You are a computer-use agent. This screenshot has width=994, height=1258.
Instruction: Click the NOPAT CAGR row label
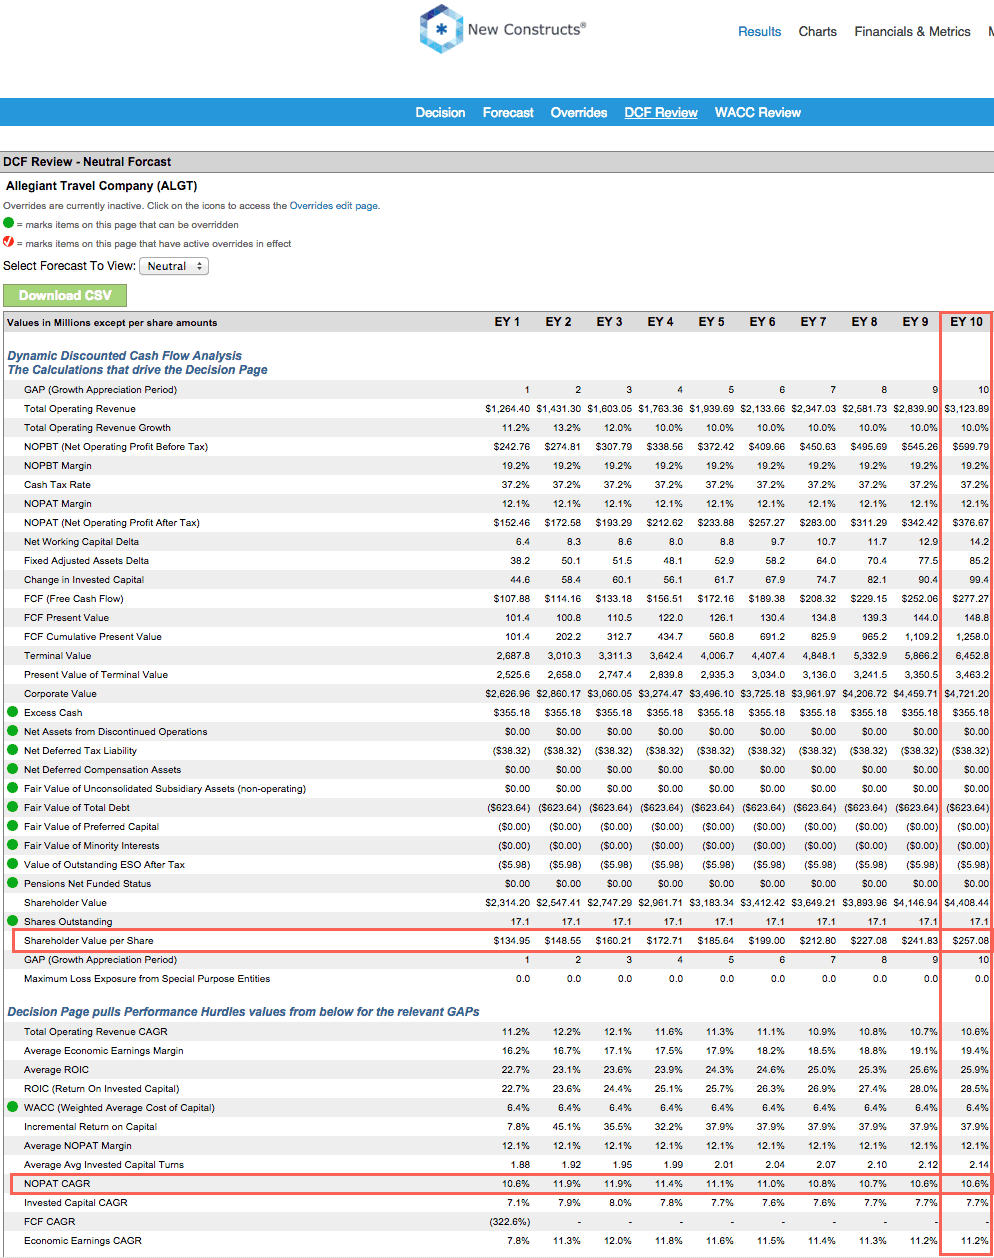pos(57,1184)
